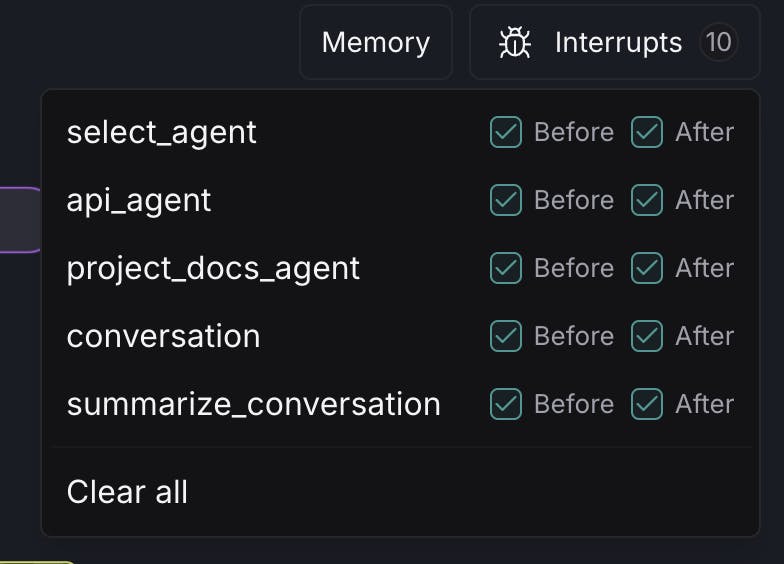Uncheck Before for select_agent
Image resolution: width=784 pixels, height=564 pixels.
(506, 132)
